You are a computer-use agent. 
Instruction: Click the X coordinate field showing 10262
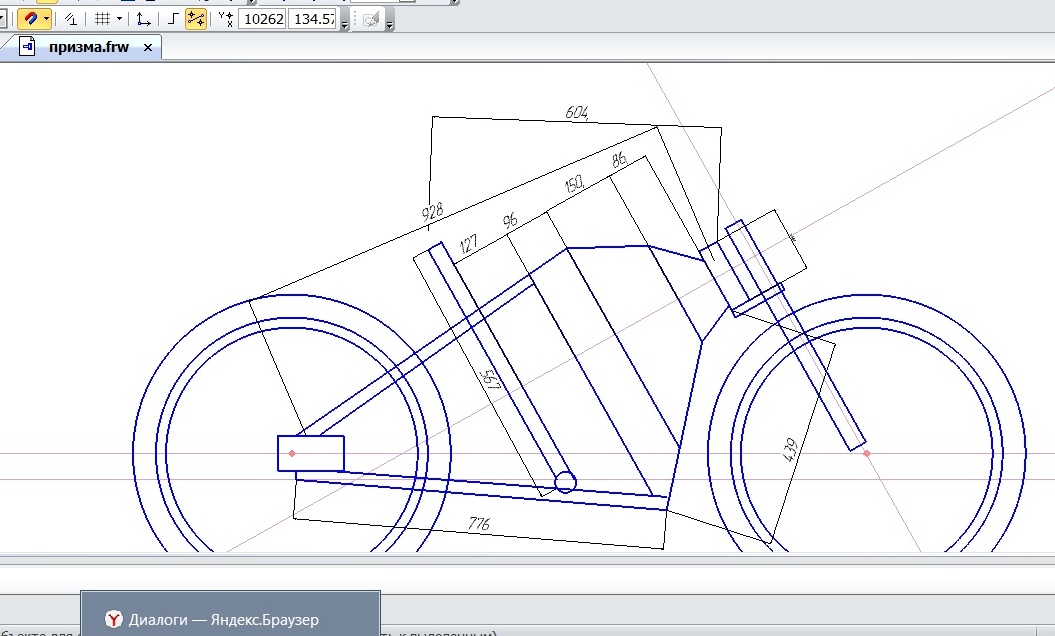(x=262, y=19)
